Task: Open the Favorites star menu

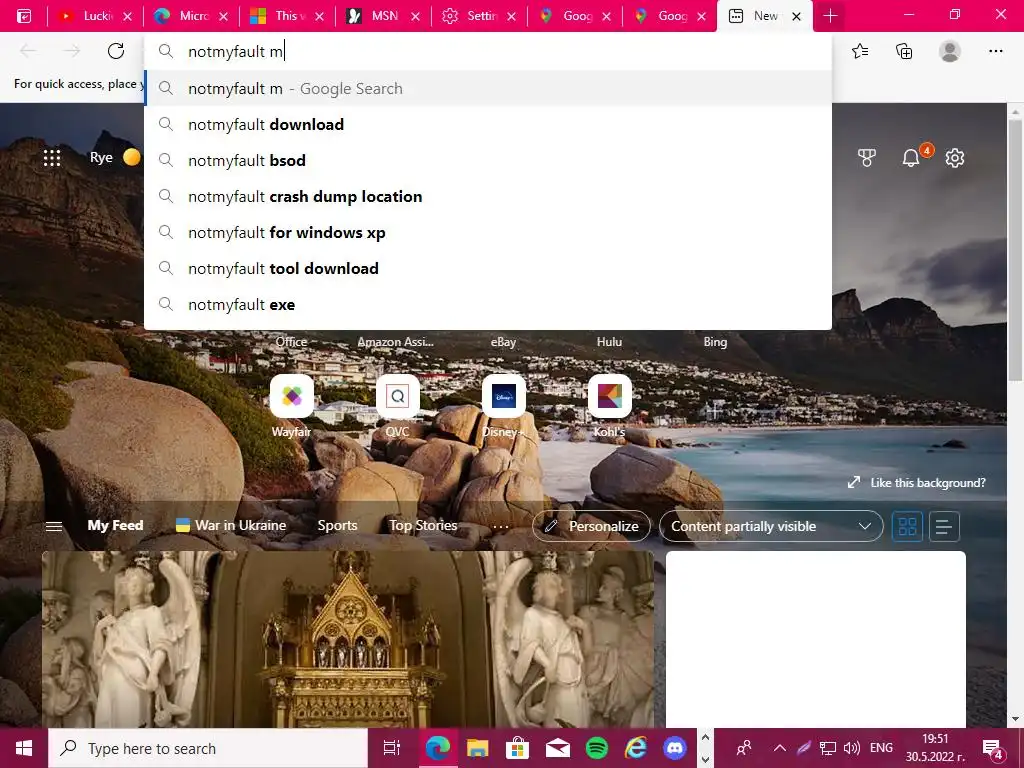Action: [x=860, y=51]
